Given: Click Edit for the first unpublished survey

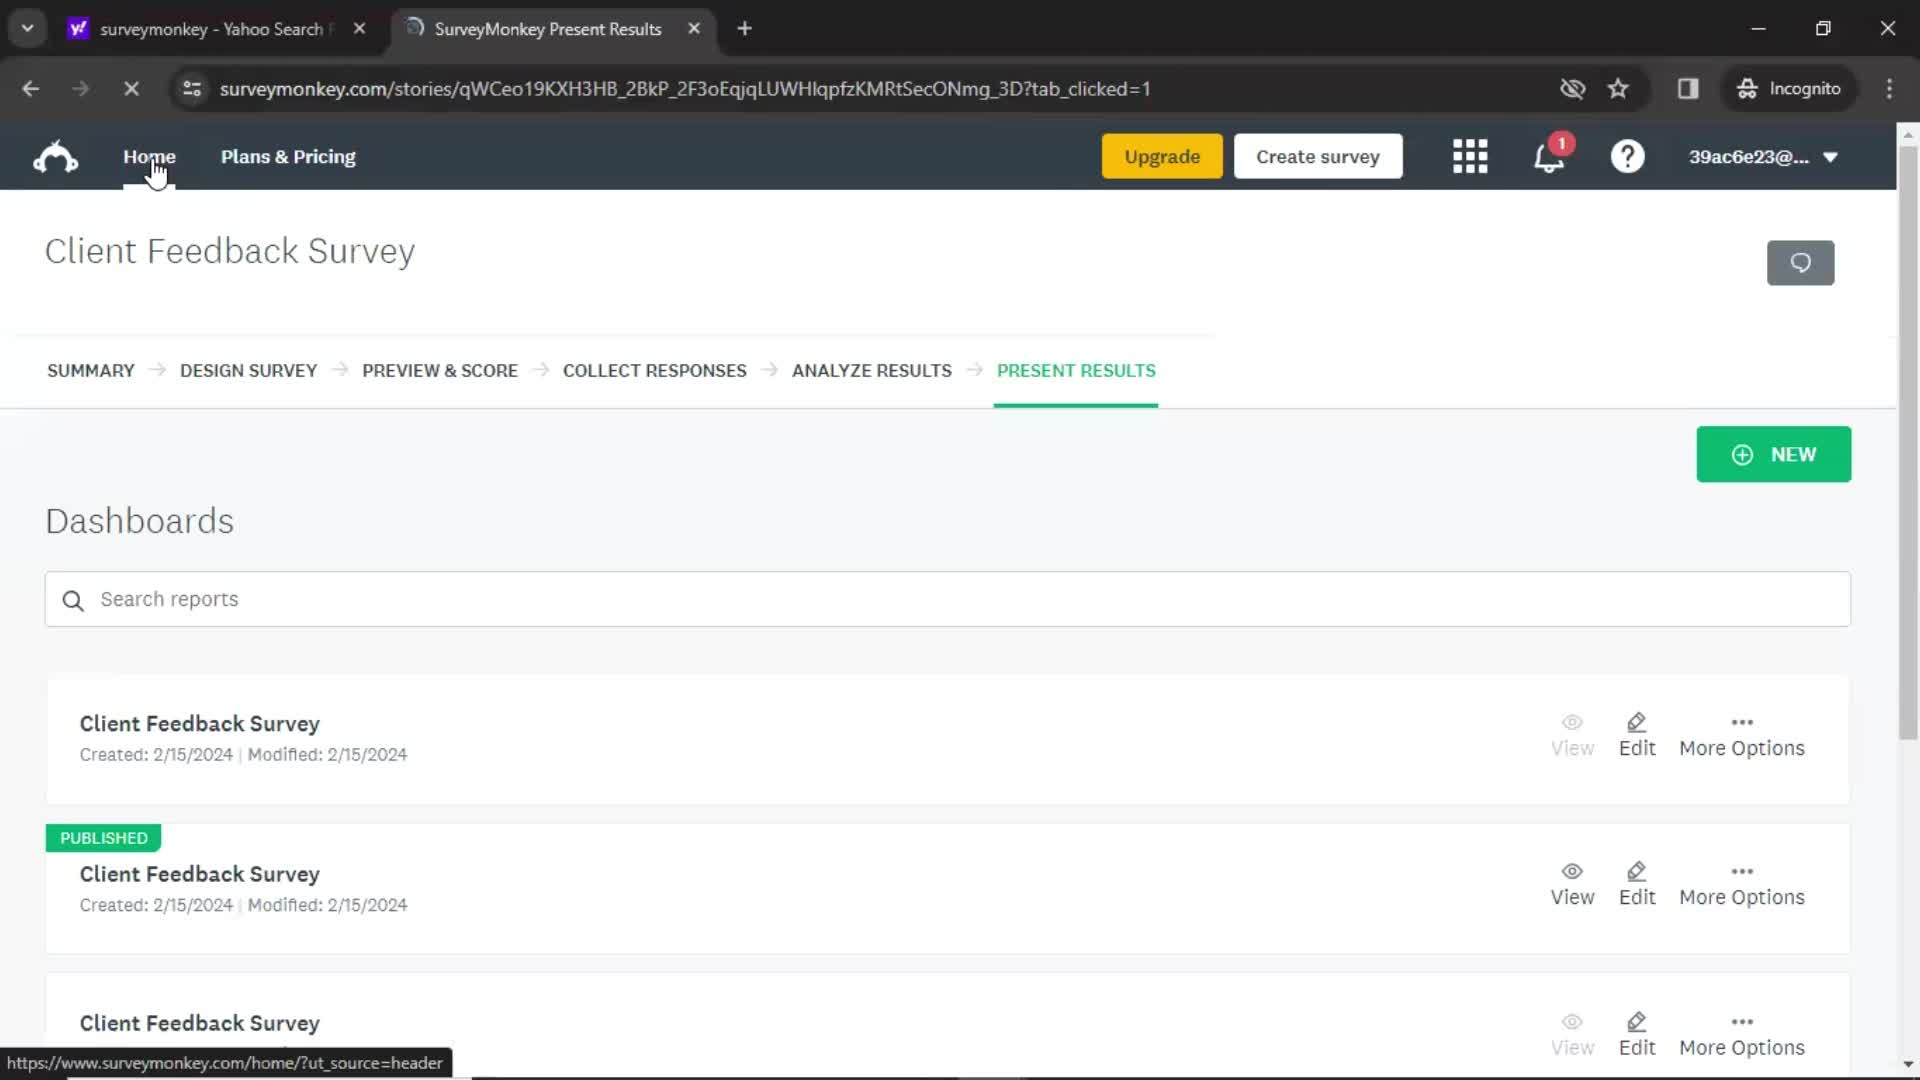Looking at the screenshot, I should coord(1636,733).
